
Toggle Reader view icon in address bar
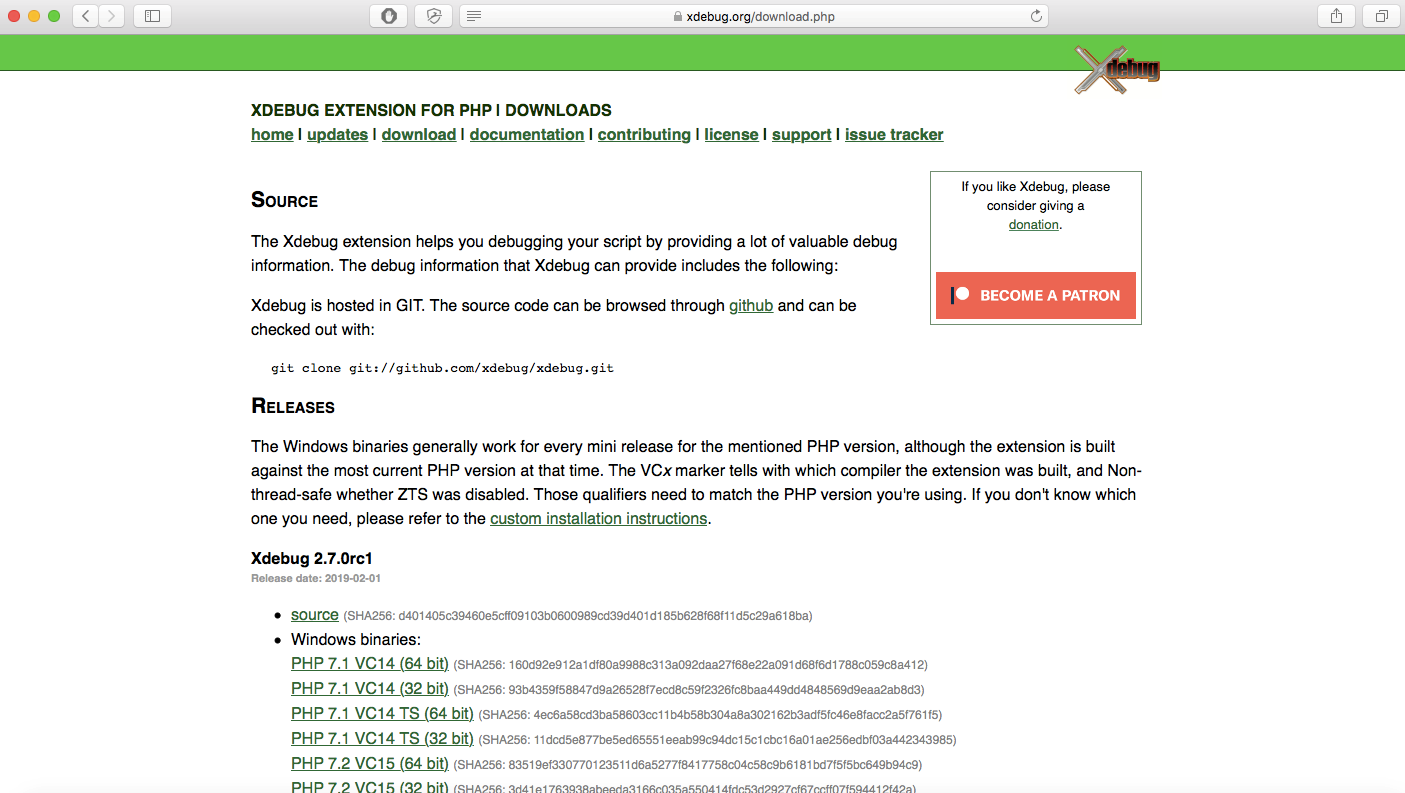point(474,16)
